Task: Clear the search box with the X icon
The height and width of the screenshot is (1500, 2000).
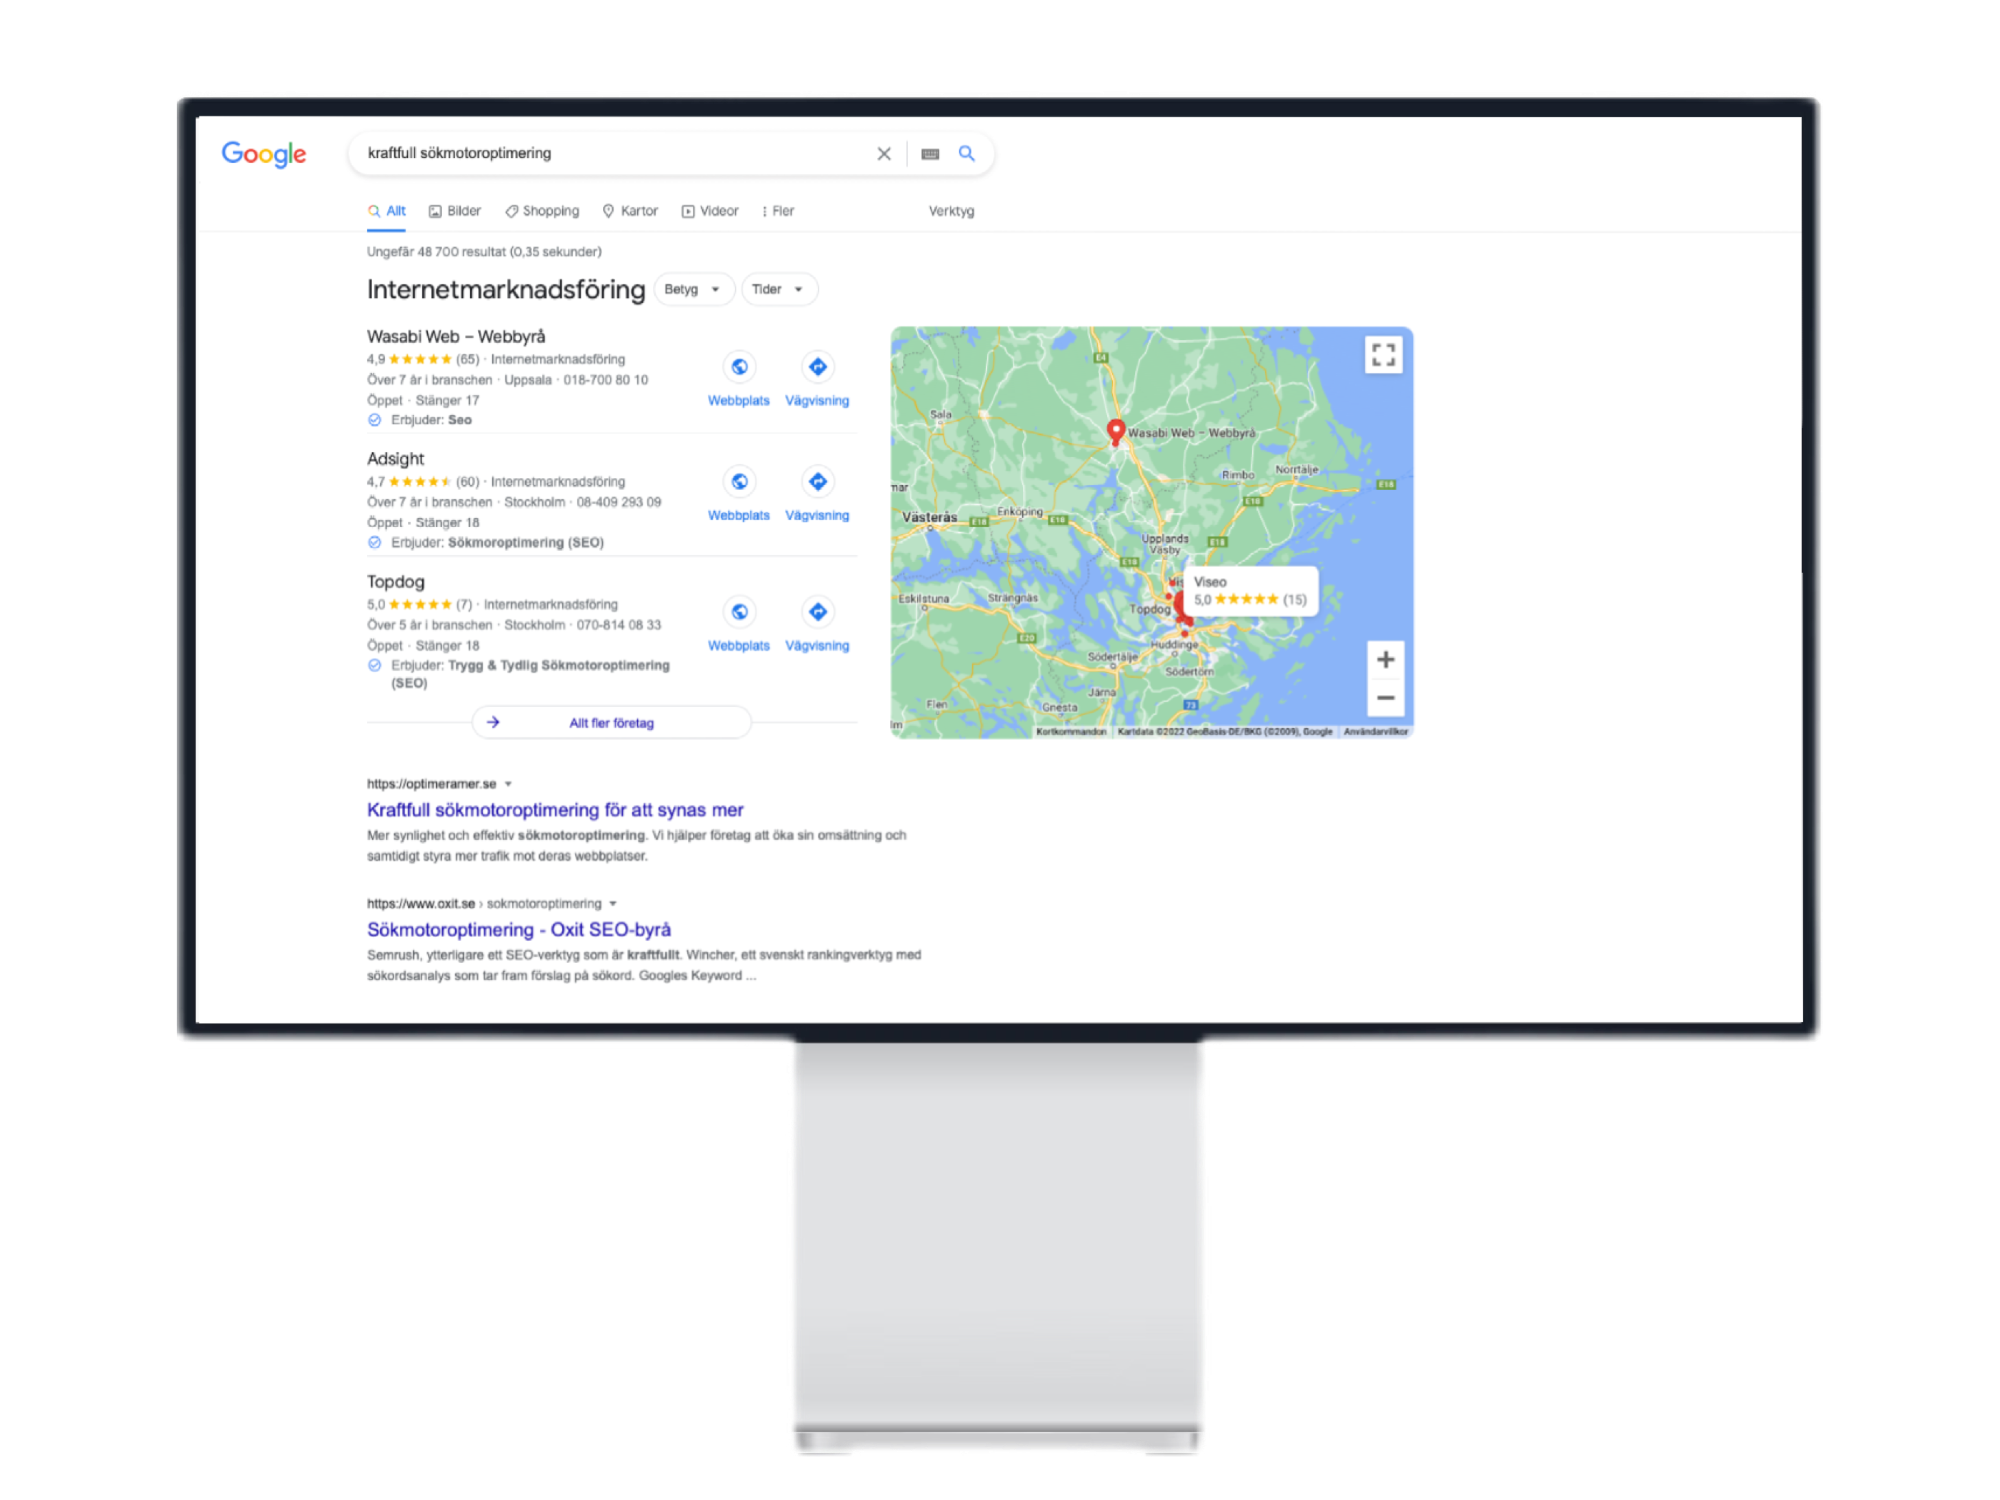Action: 884,154
